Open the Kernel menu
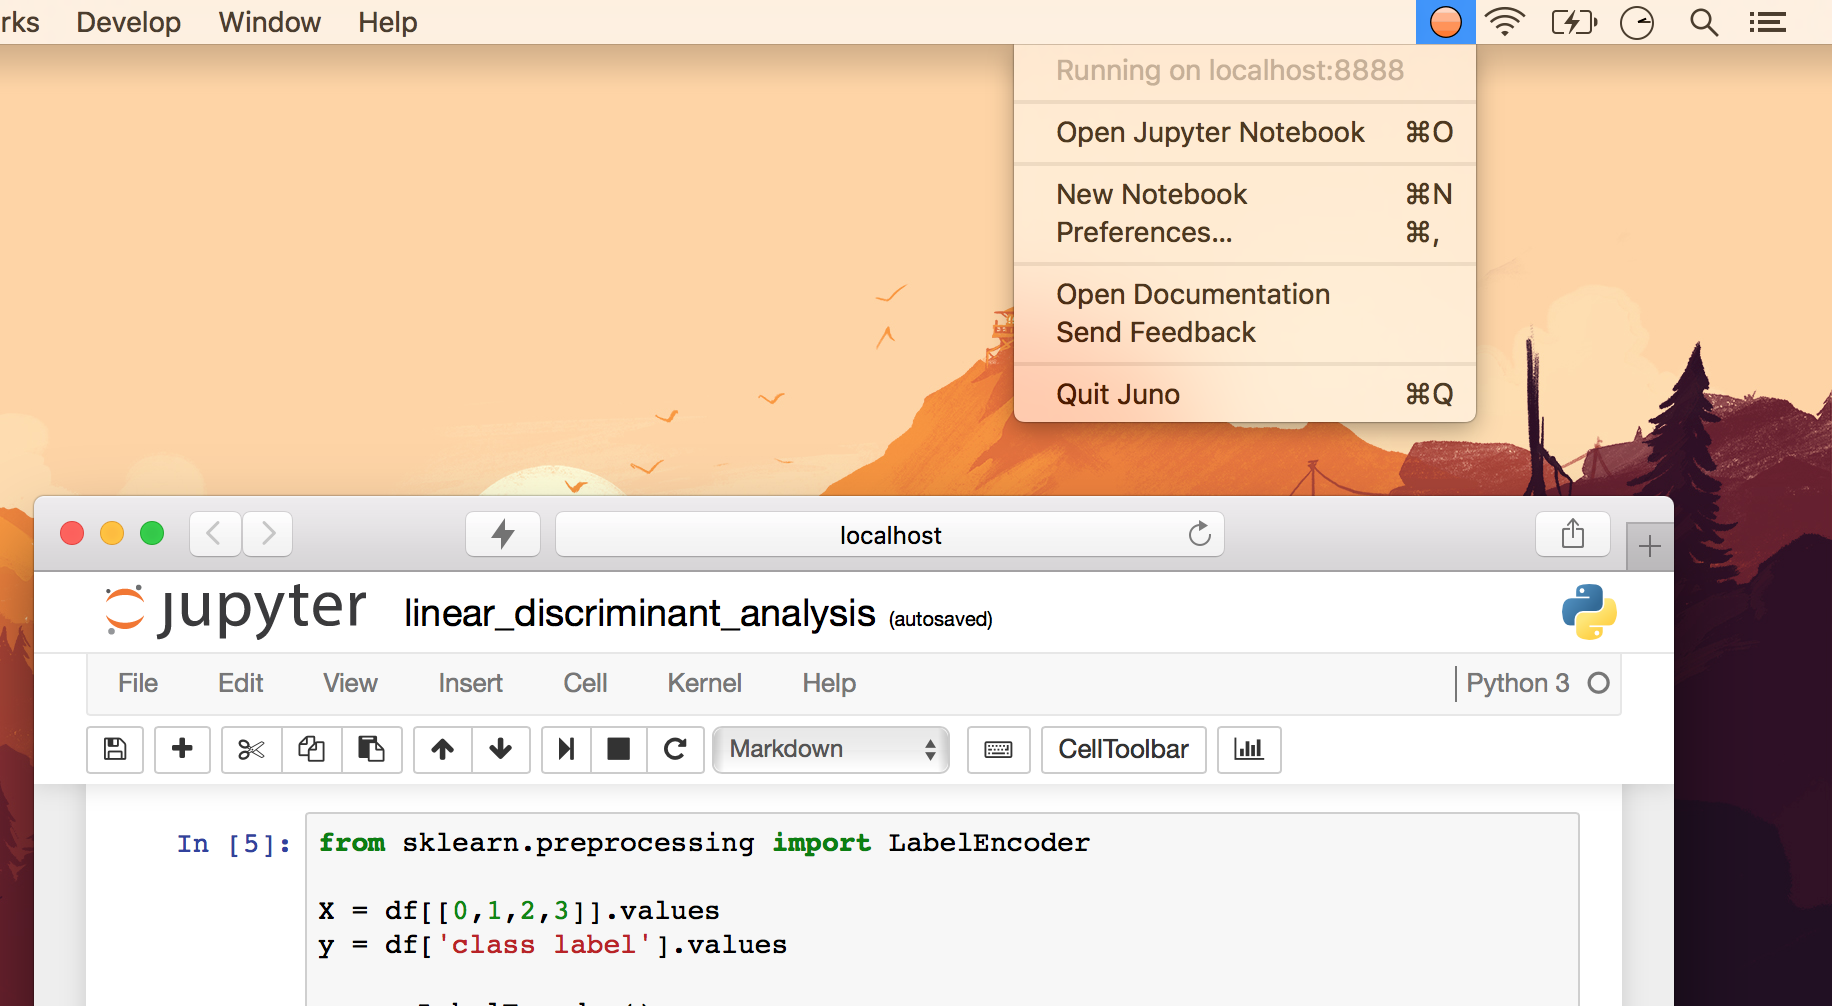Screen dimensions: 1832x1006 (x=704, y=683)
